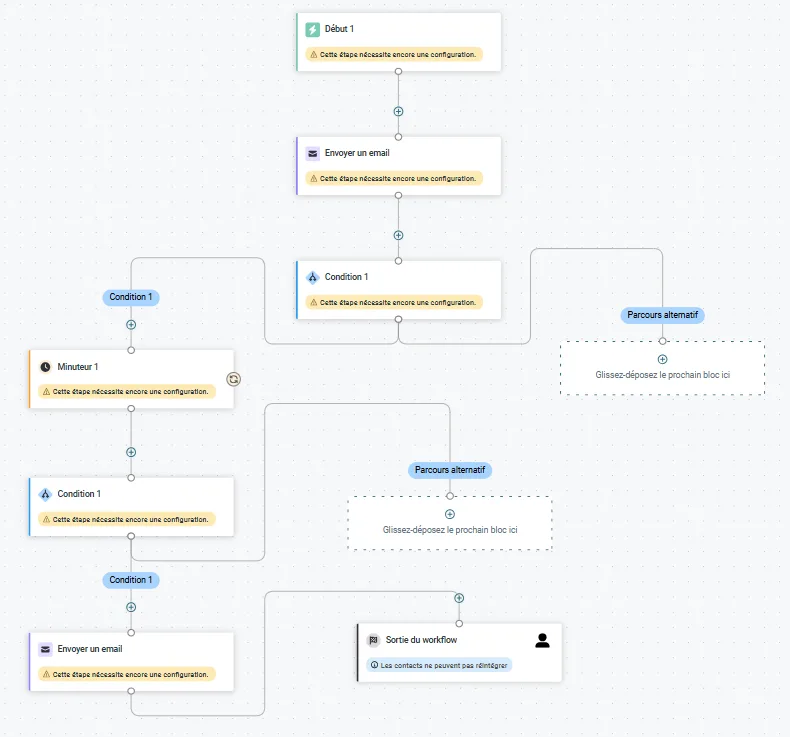Click the clock icon of Minuteur 1
This screenshot has height=737, width=790.
(x=45, y=367)
